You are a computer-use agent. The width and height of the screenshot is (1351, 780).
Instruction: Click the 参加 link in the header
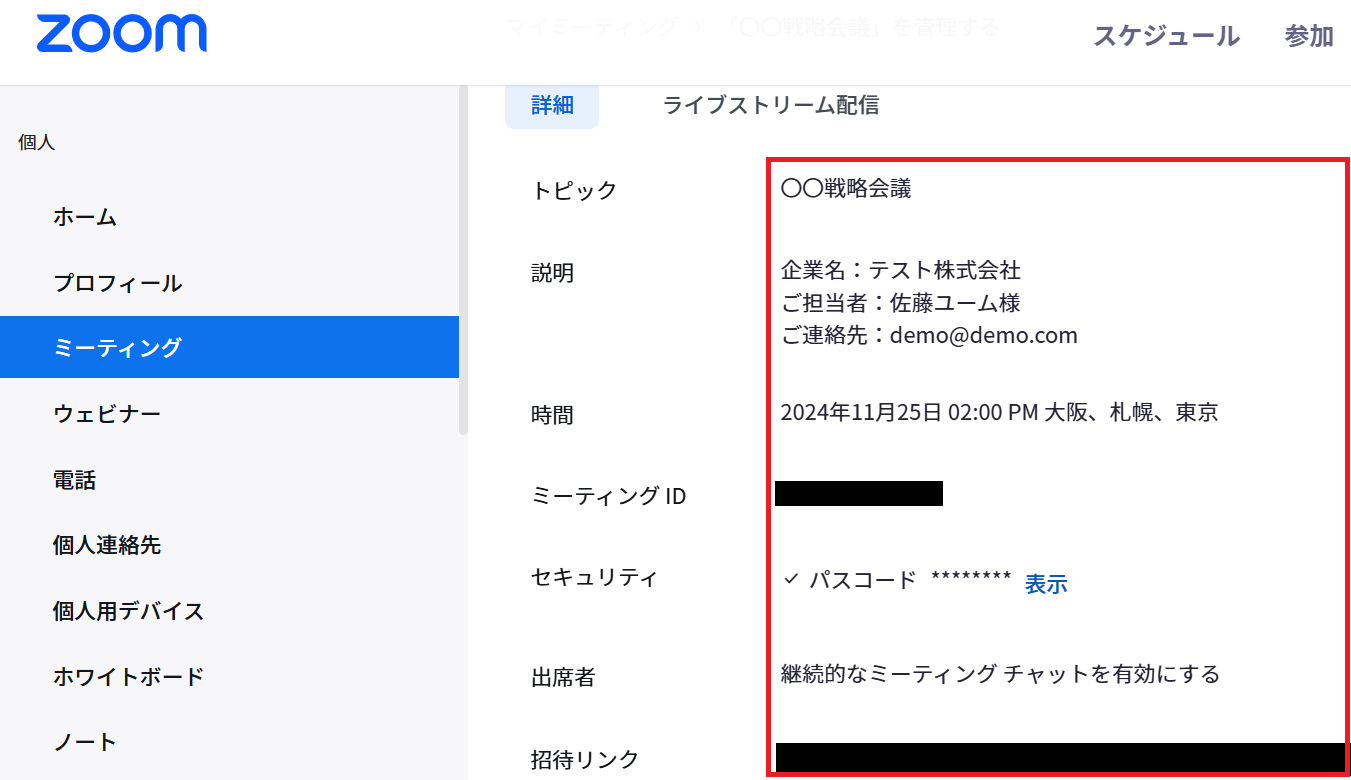pyautogui.click(x=1309, y=36)
